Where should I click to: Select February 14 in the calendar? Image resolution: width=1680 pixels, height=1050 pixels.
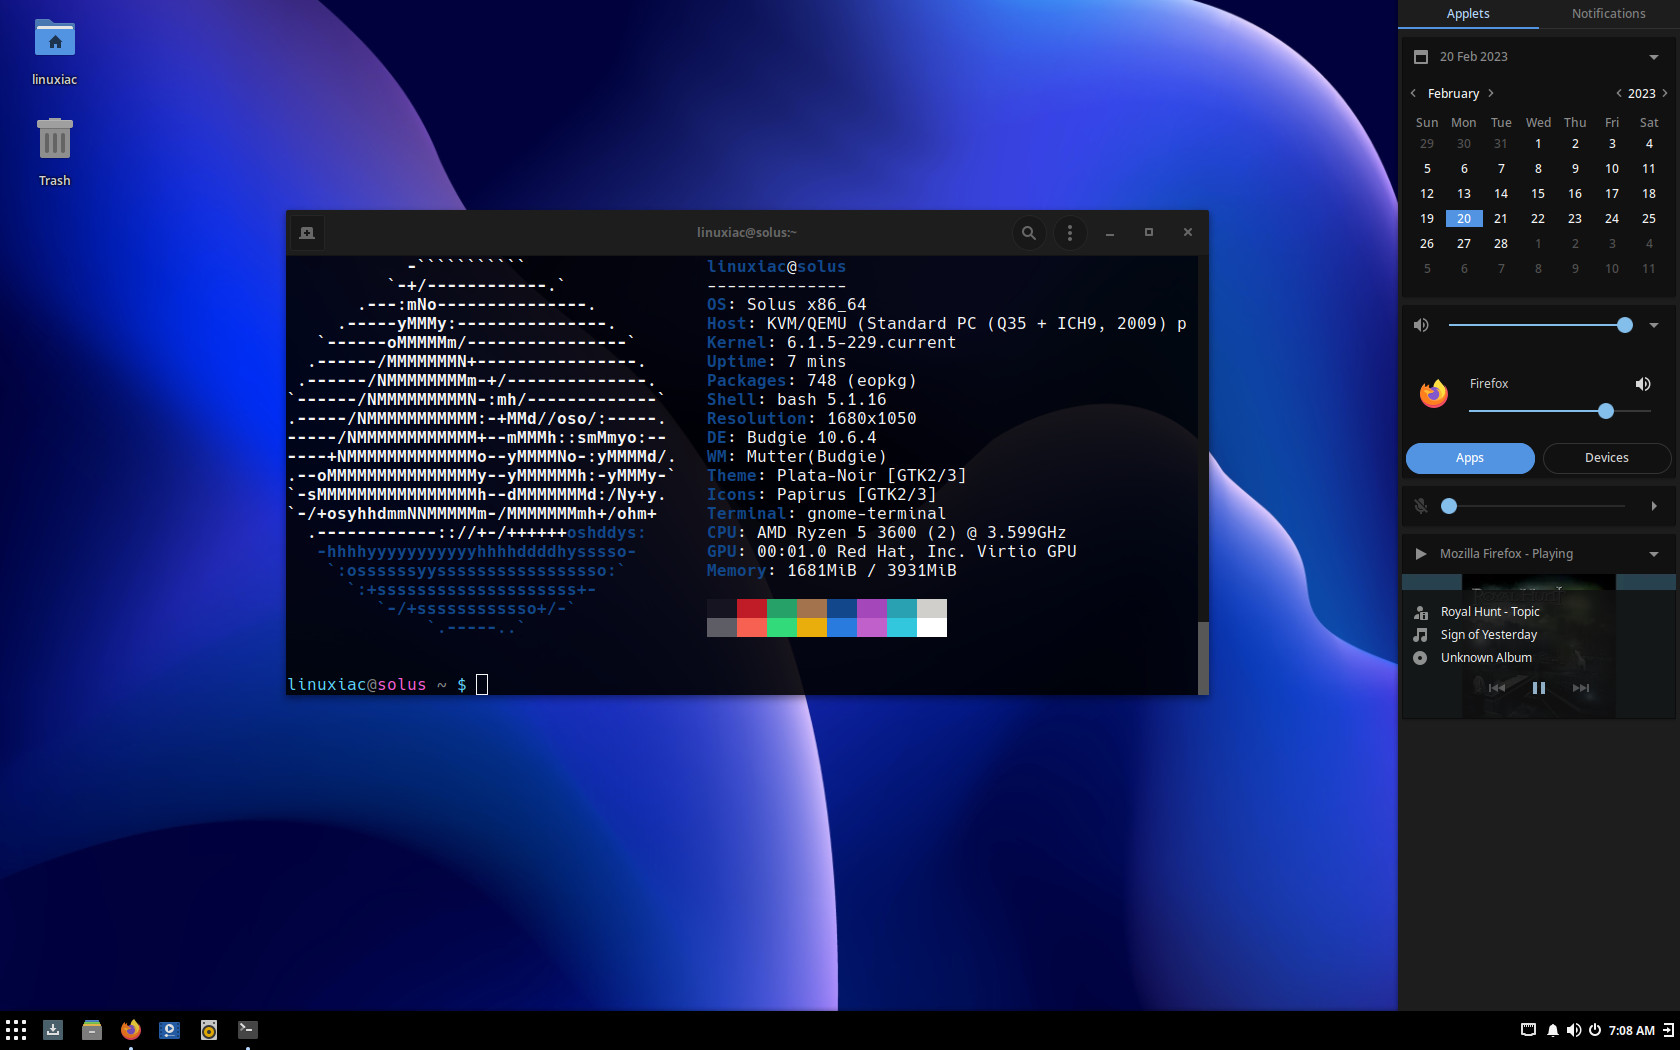(1501, 194)
